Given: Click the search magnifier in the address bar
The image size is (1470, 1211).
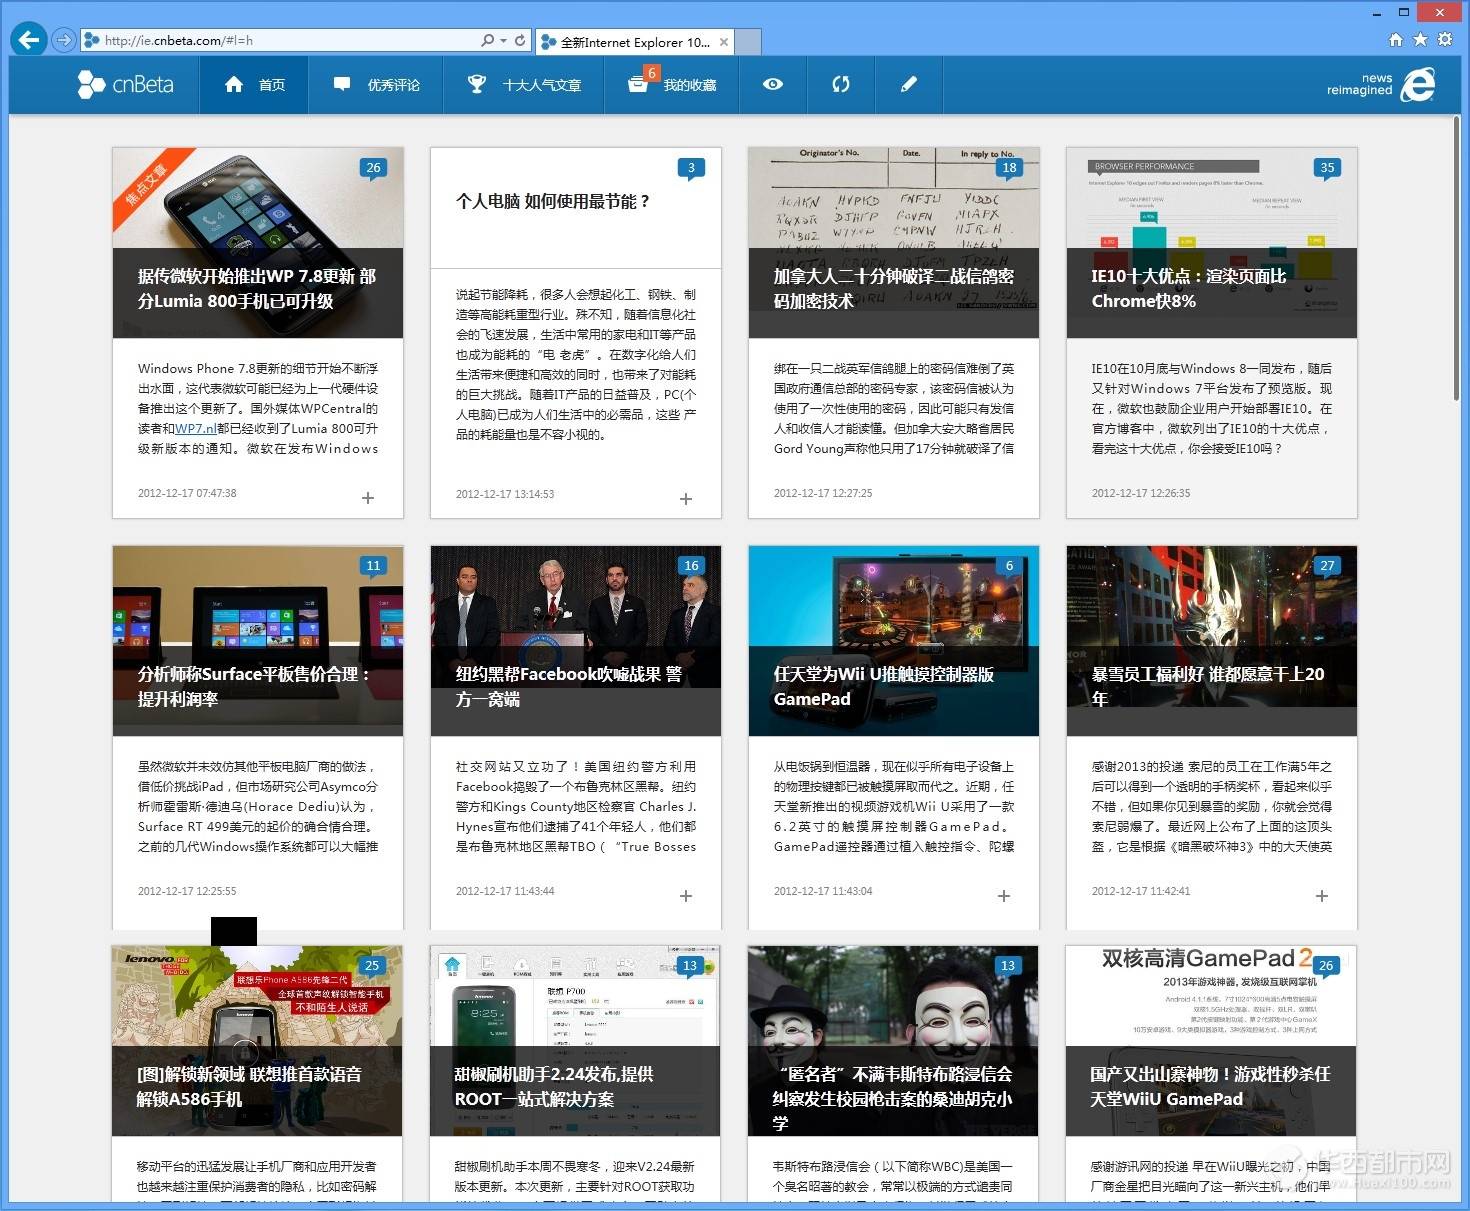Looking at the screenshot, I should pos(487,40).
